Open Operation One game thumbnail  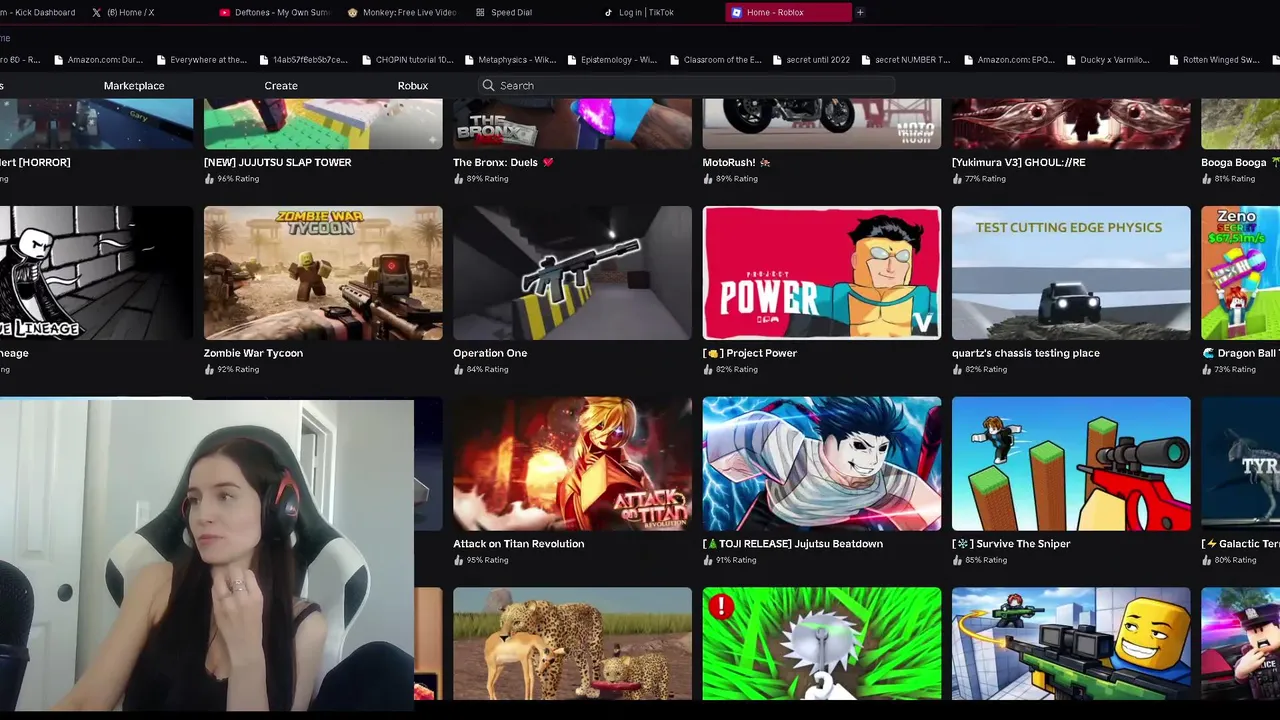572,273
